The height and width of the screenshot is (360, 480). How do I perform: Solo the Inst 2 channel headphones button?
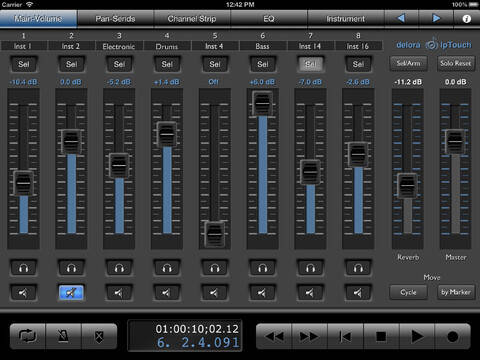pyautogui.click(x=71, y=268)
